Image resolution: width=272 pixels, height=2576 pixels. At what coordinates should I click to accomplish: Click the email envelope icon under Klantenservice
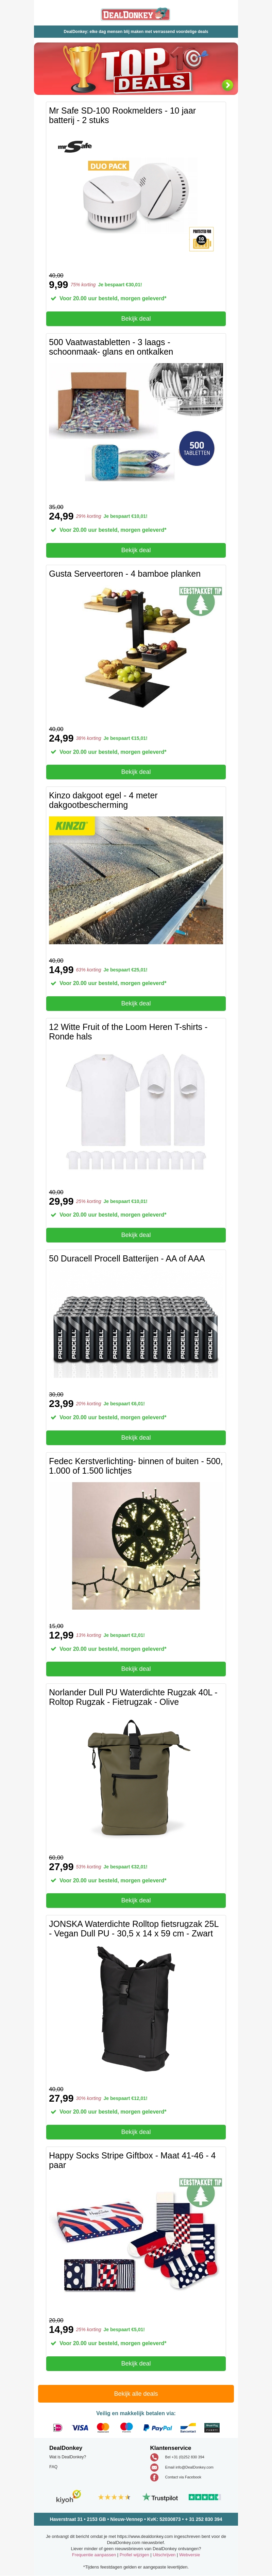154,2467
